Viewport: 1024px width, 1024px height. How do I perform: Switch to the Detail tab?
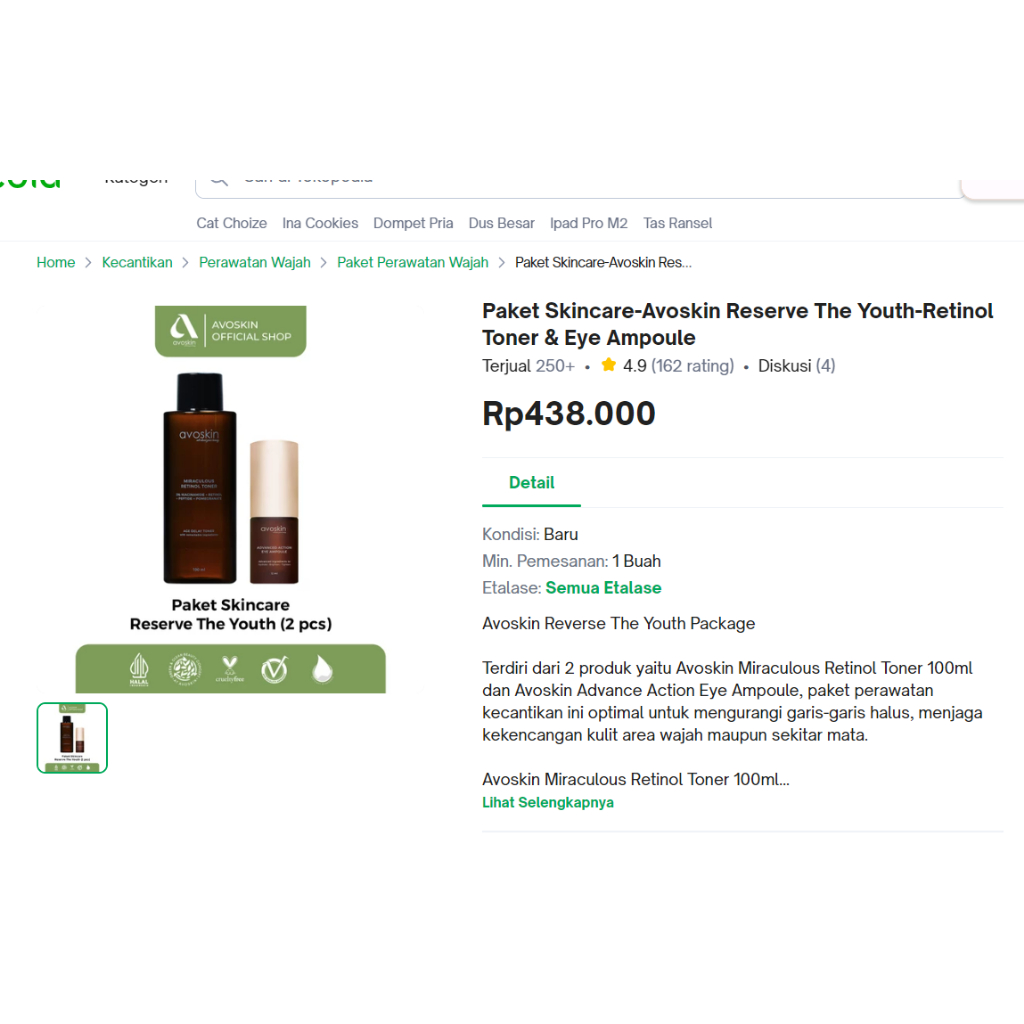point(531,482)
